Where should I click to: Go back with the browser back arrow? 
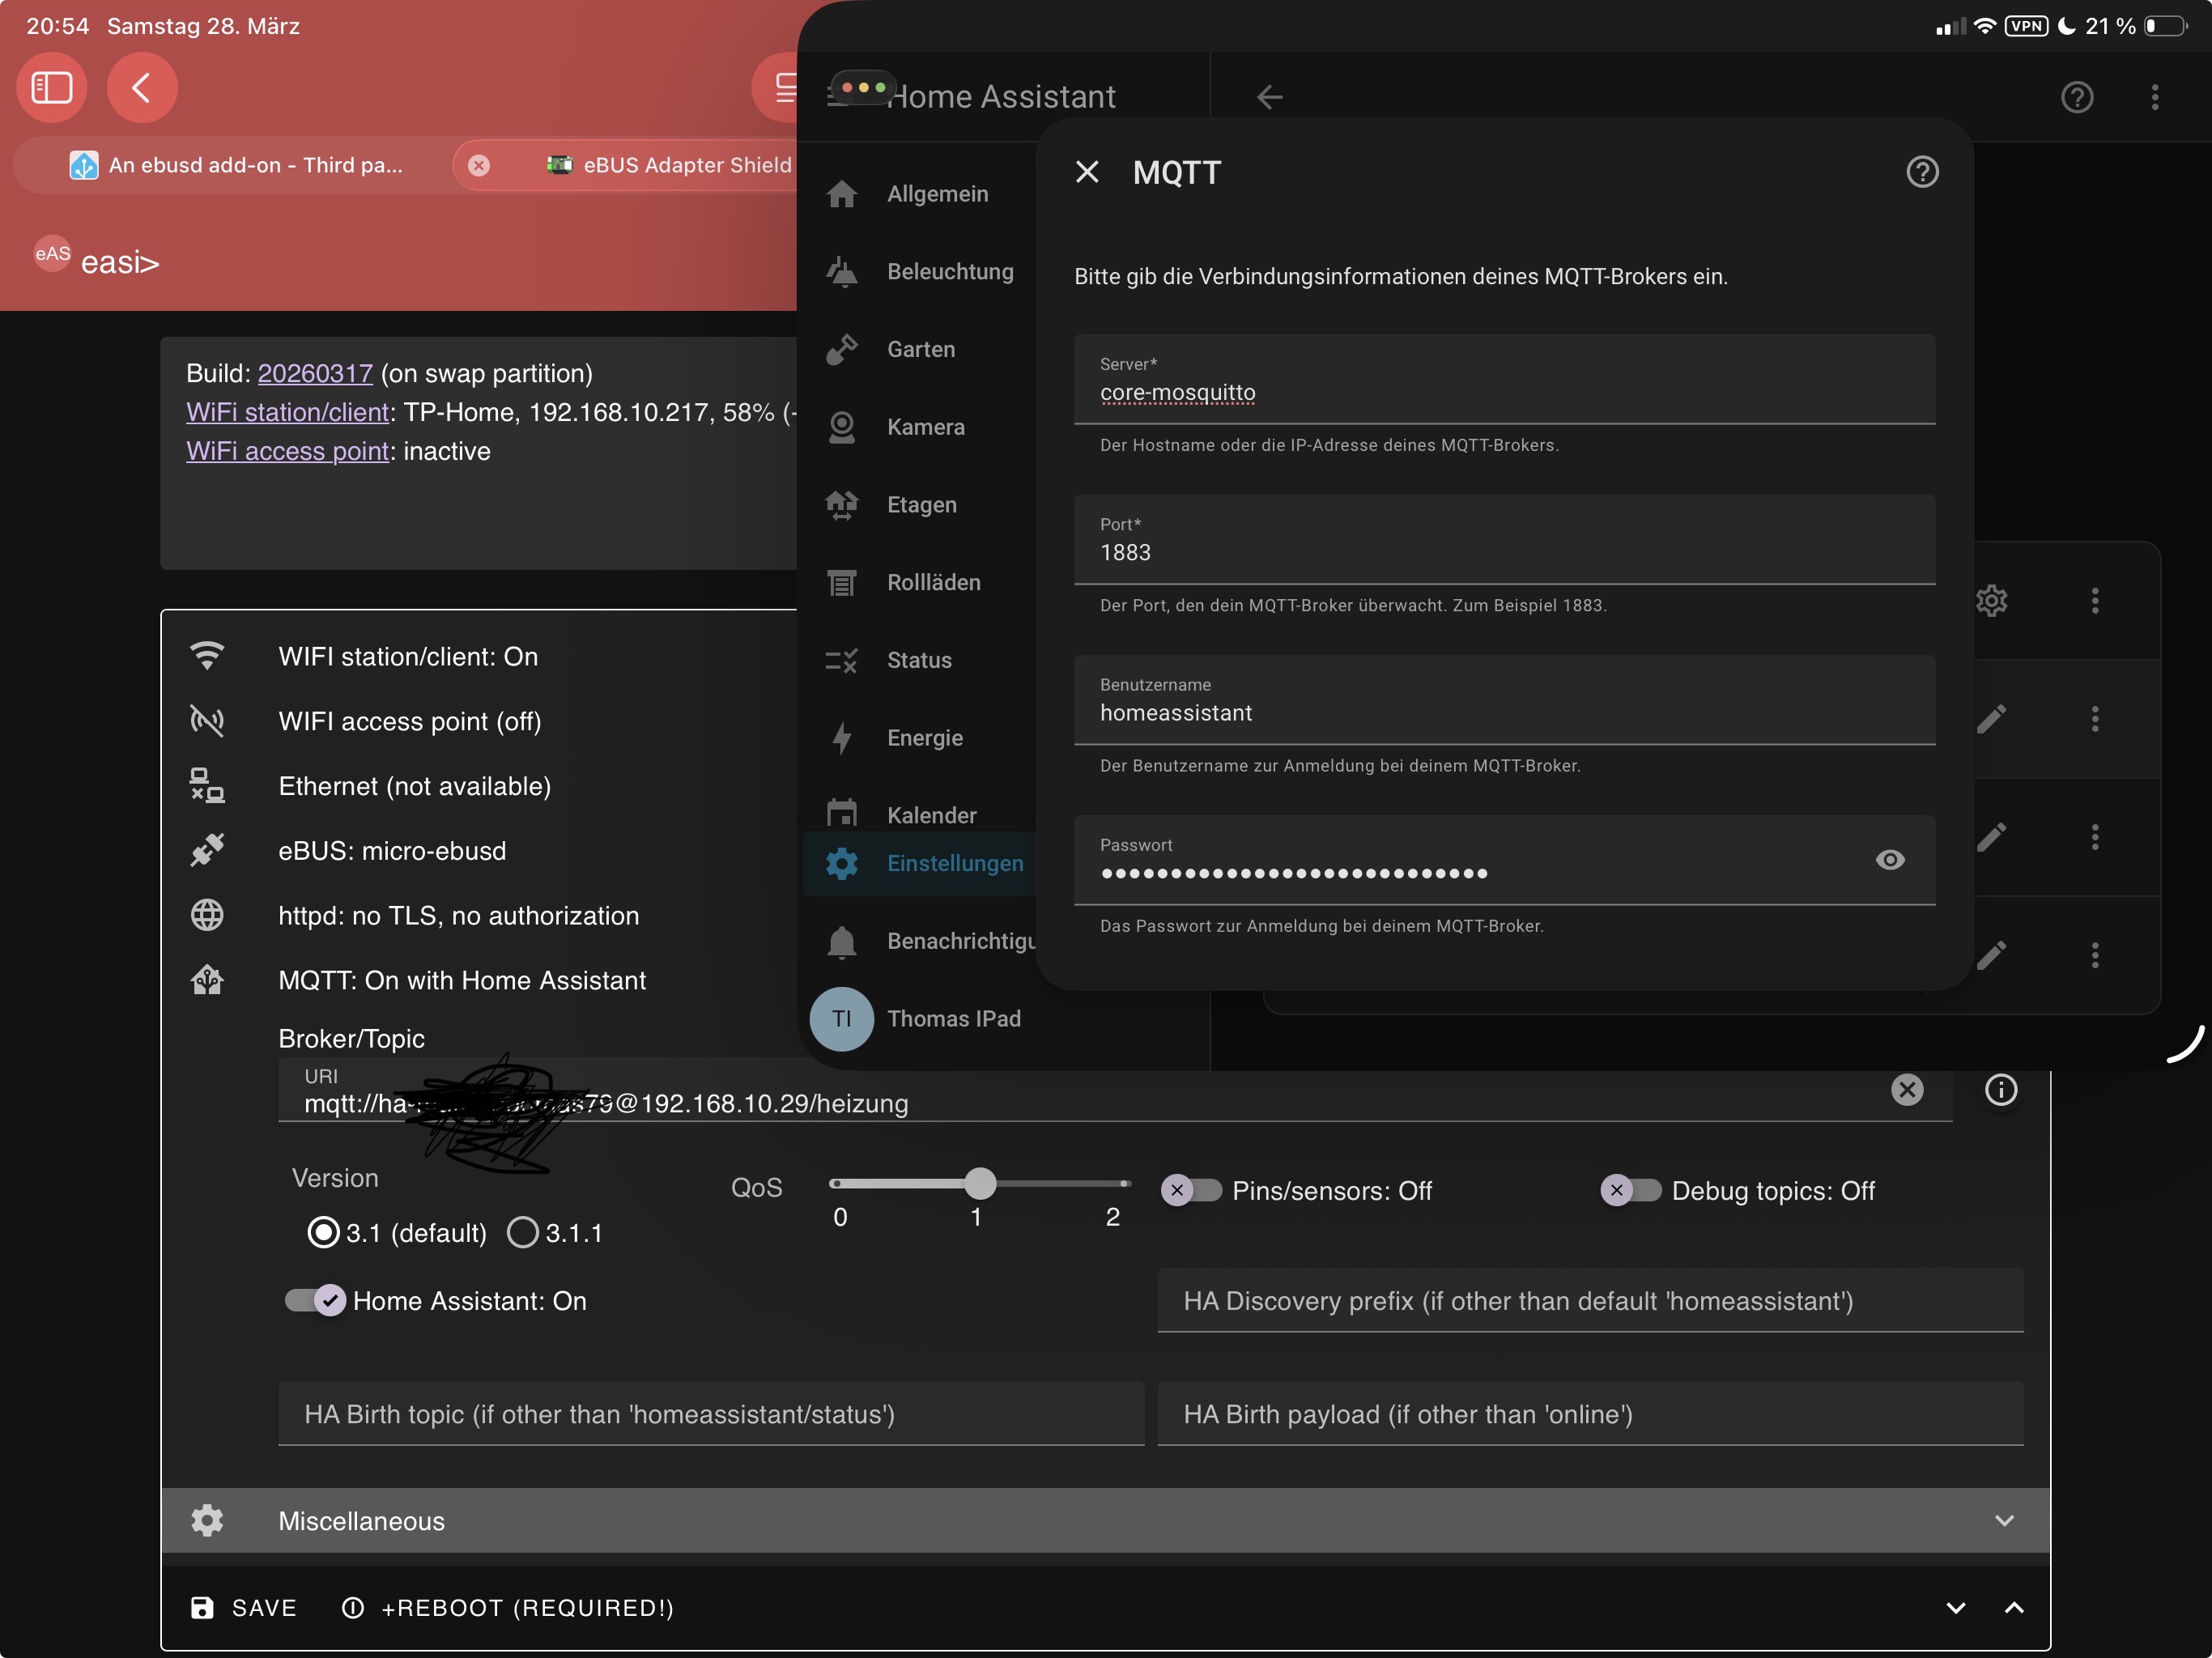pyautogui.click(x=142, y=88)
